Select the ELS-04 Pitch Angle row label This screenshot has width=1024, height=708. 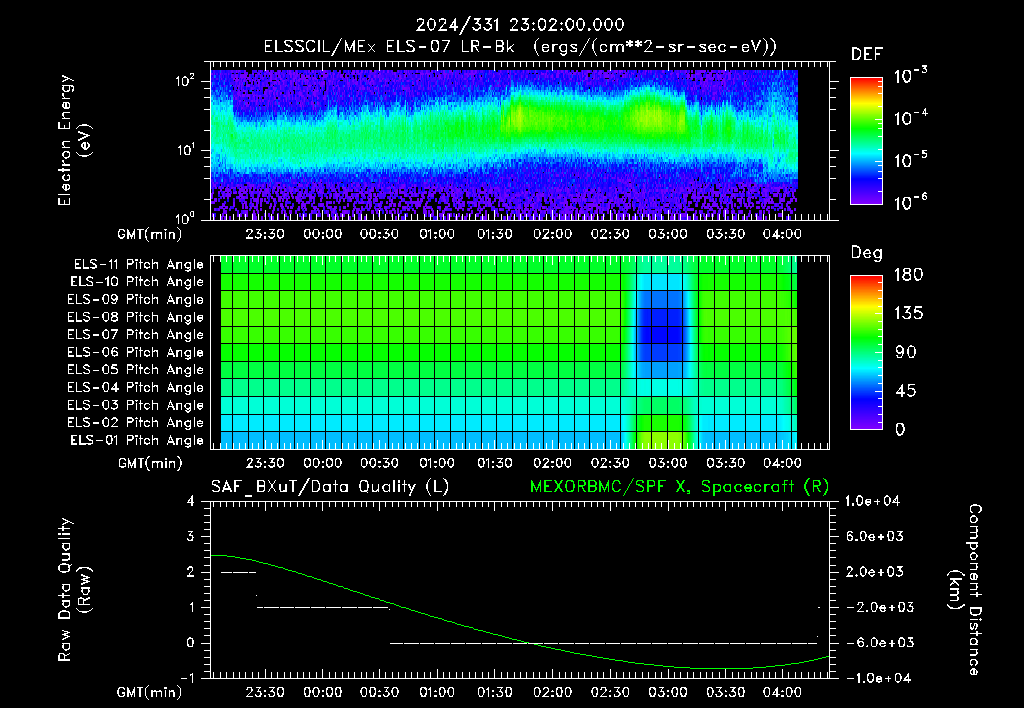136,387
